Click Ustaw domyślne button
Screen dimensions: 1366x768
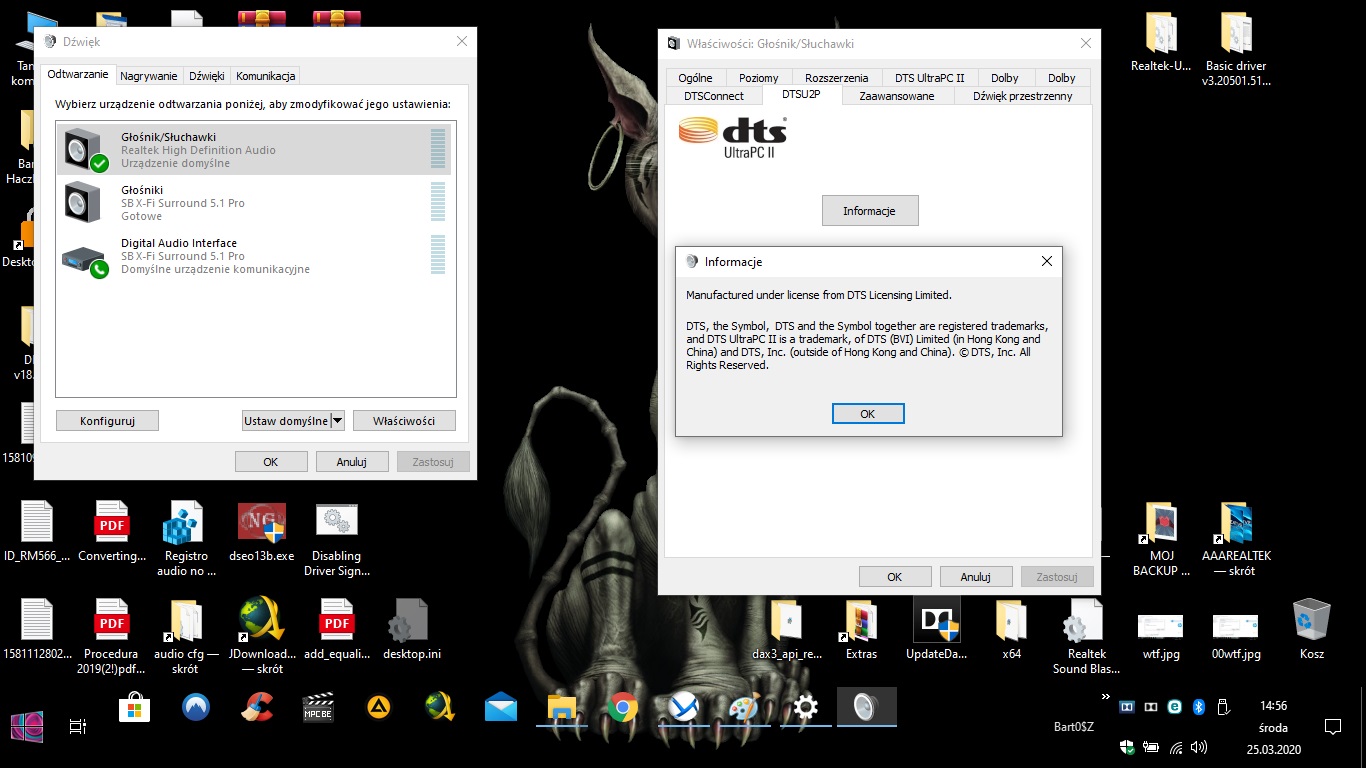(x=286, y=421)
